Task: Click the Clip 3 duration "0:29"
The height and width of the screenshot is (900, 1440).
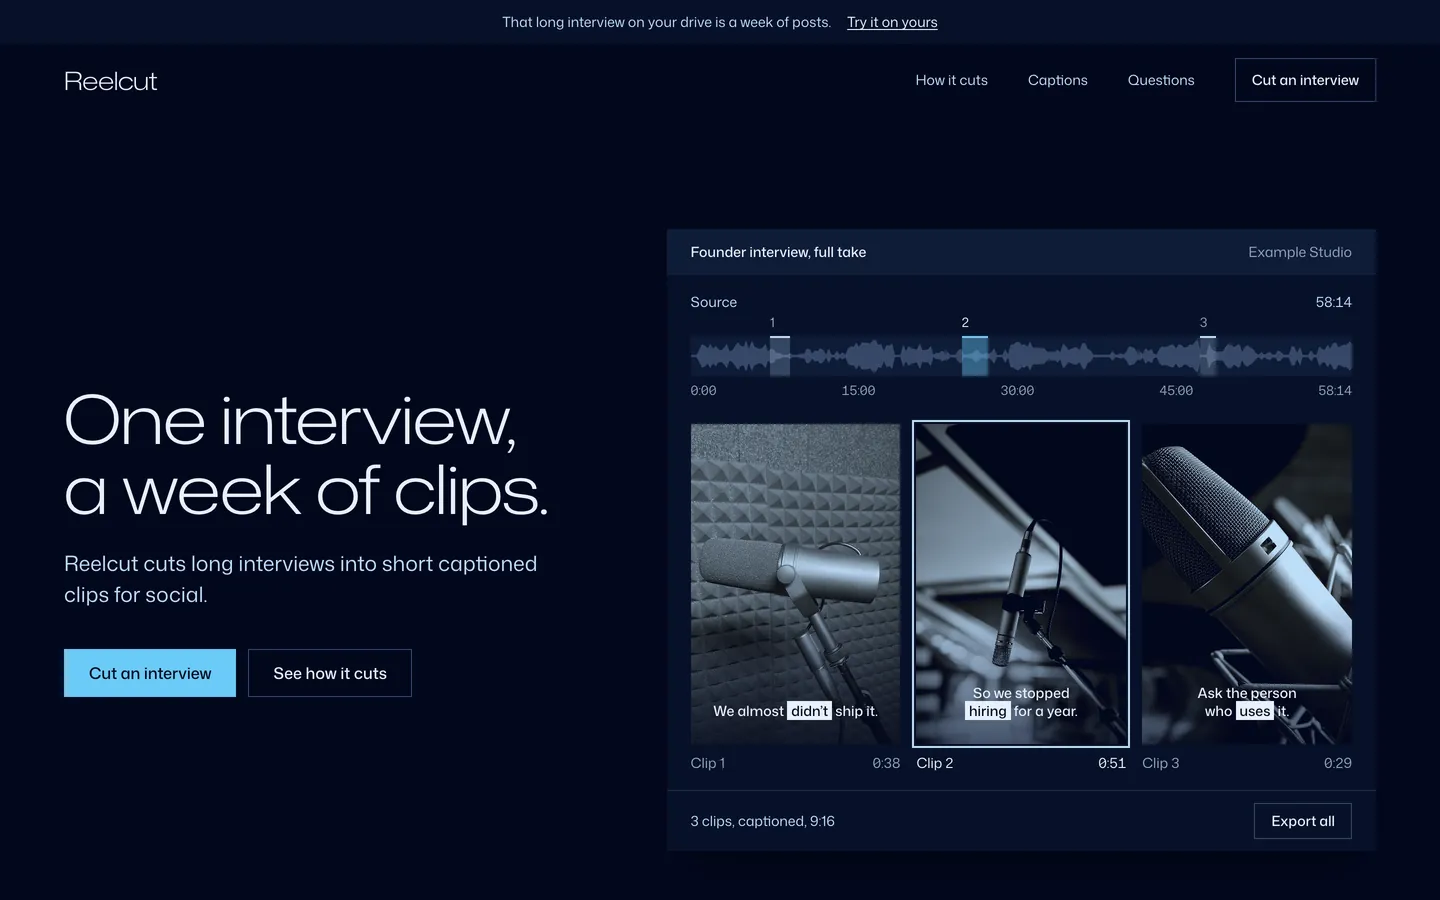Action: pyautogui.click(x=1338, y=763)
